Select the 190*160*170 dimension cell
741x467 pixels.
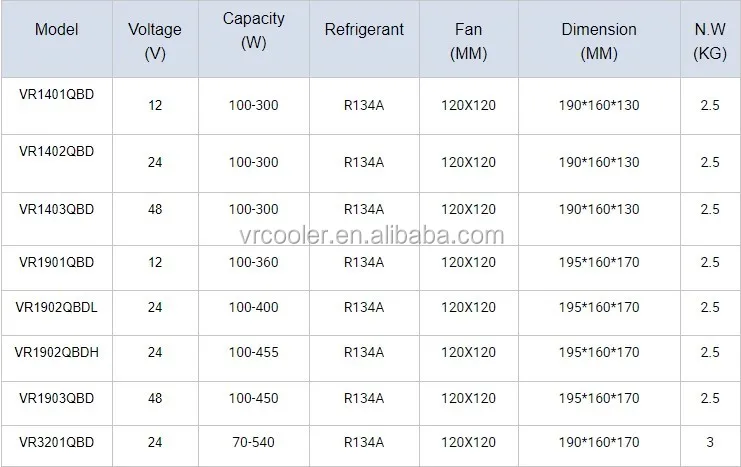(598, 440)
